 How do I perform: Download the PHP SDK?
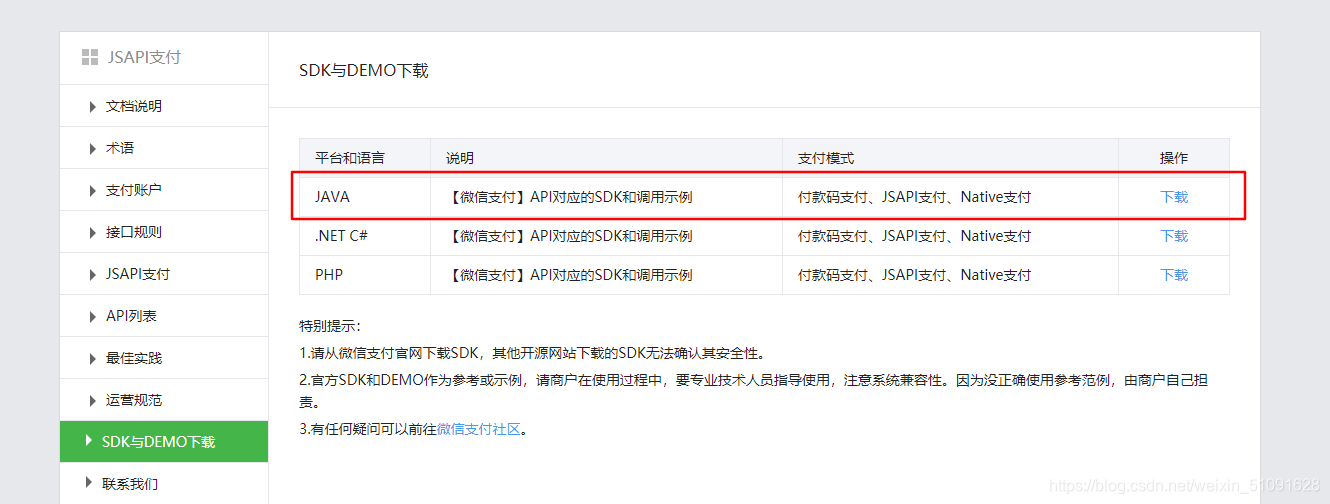[1174, 275]
